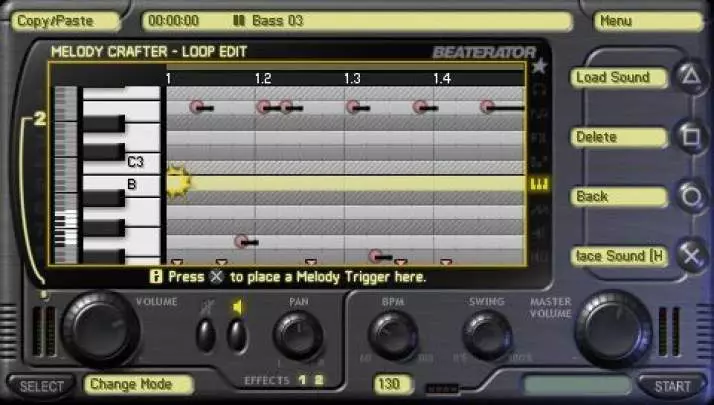Screen dimensions: 714x405
Task: Click the triangle button icon beside Load Sound
Action: pos(691,77)
